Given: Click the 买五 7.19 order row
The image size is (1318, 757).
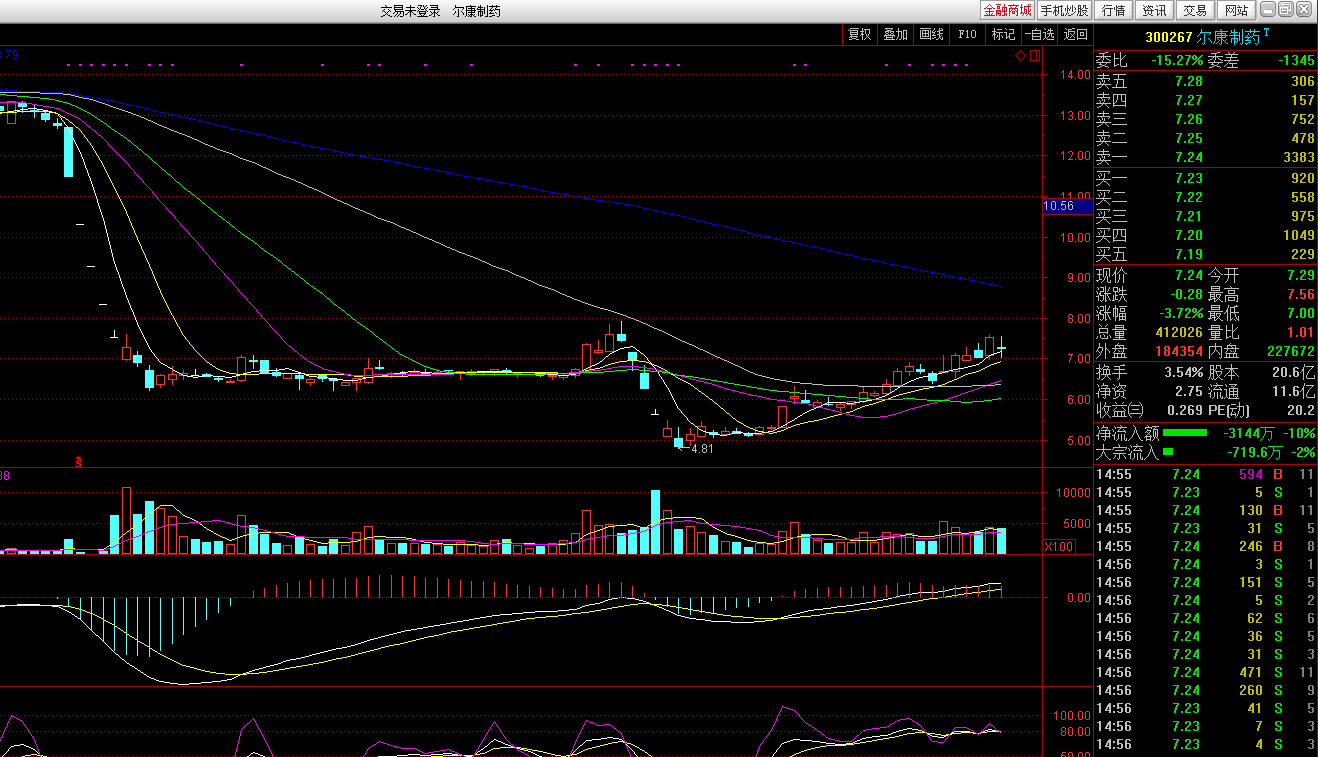Looking at the screenshot, I should coord(1206,254).
